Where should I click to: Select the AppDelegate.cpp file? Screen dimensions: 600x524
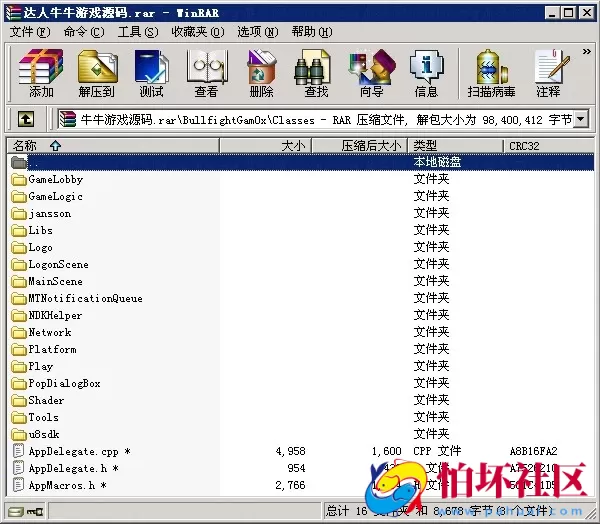click(71, 451)
